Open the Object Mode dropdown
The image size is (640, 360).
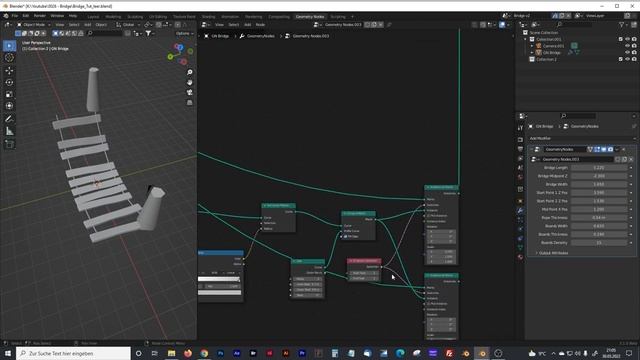pos(34,25)
